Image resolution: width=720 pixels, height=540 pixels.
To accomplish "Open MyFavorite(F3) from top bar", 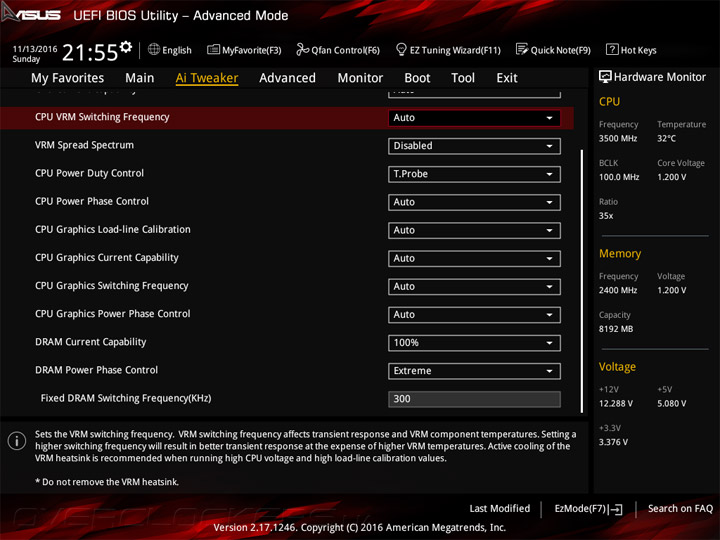I will click(244, 50).
